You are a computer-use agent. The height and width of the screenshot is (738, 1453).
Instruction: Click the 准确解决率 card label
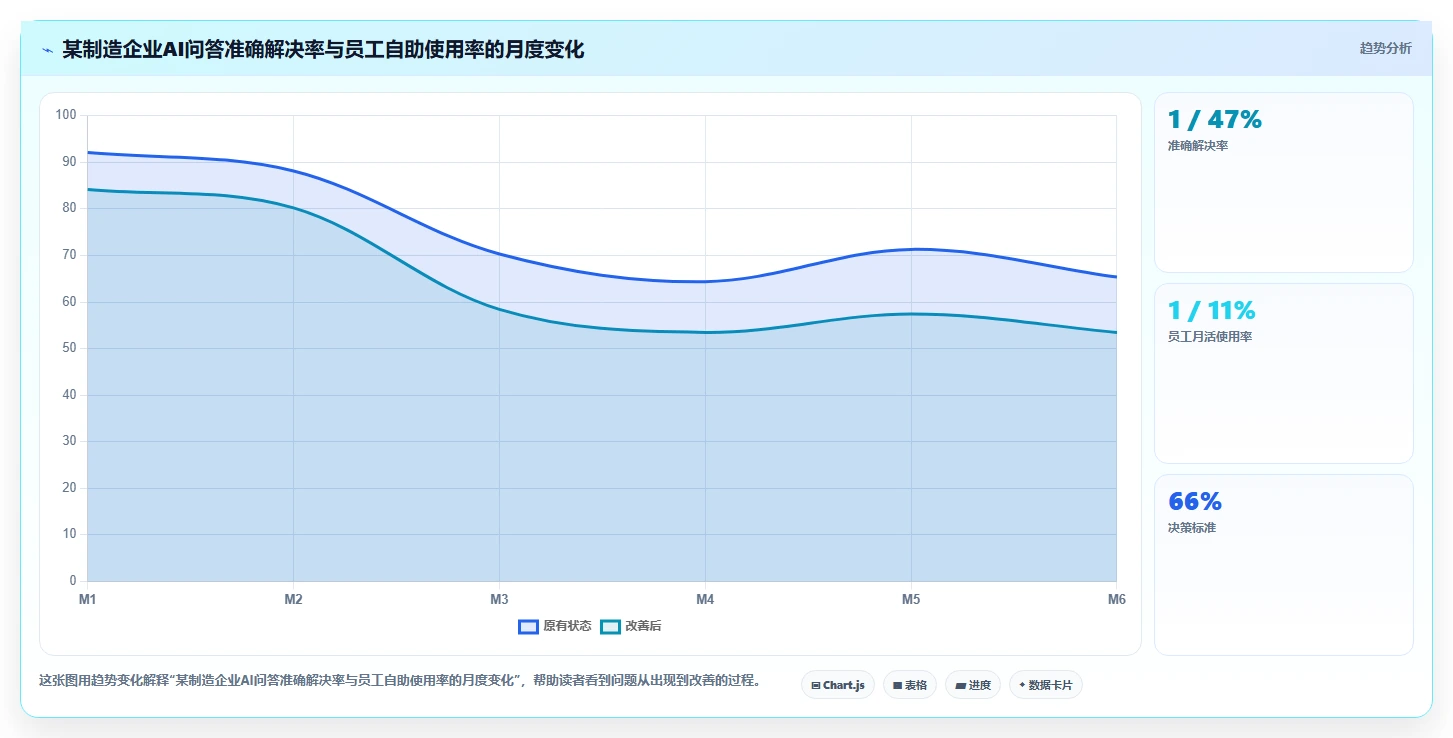pyautogui.click(x=1198, y=146)
